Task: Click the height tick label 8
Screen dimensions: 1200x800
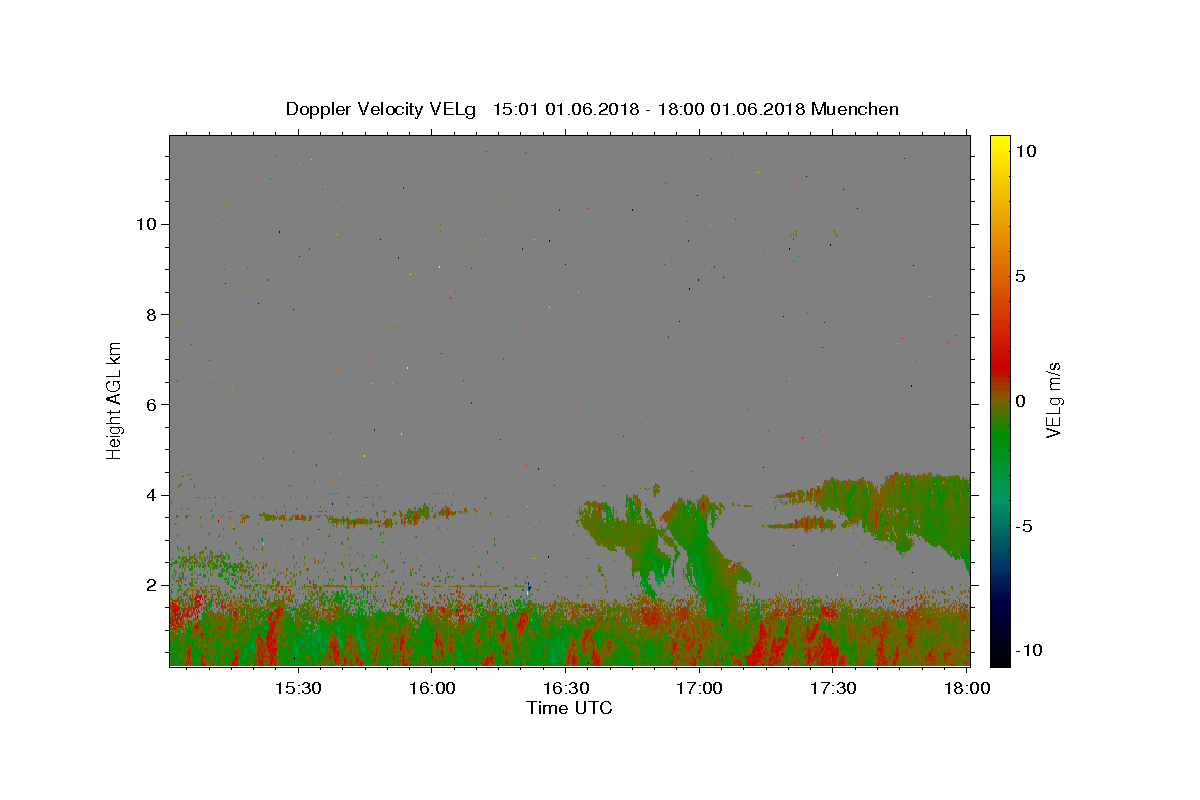Action: (x=152, y=314)
